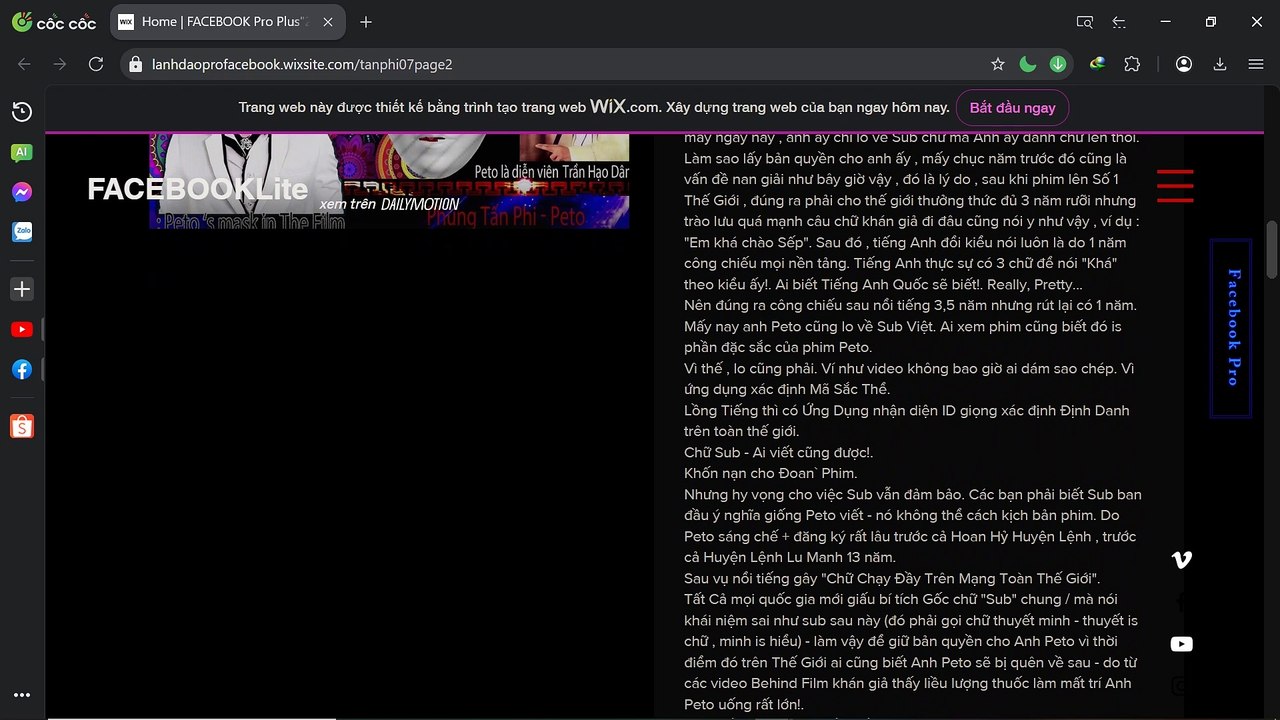Open Zalo in the sidebar
Image resolution: width=1280 pixels, height=720 pixels.
(x=22, y=232)
